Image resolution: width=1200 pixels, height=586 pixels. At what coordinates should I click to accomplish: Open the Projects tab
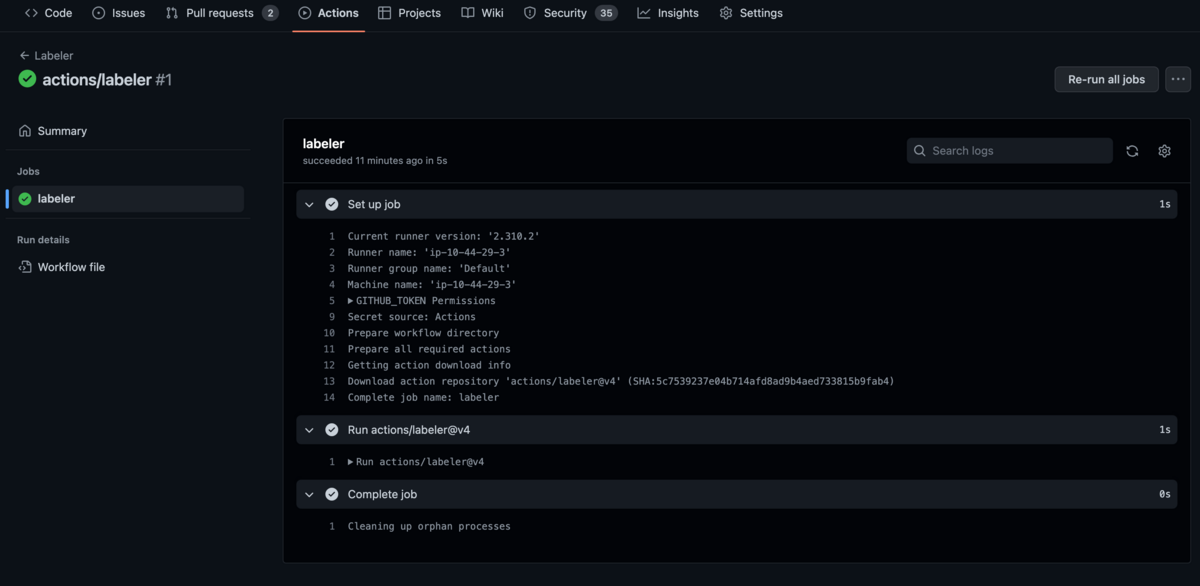click(x=409, y=13)
